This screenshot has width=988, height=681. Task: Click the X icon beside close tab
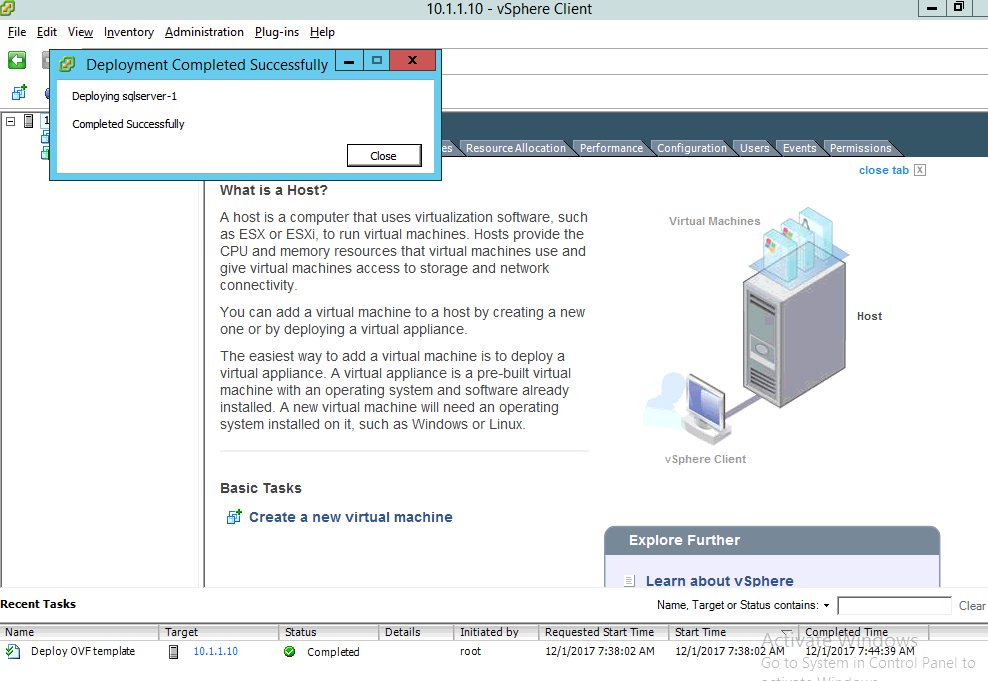click(920, 170)
